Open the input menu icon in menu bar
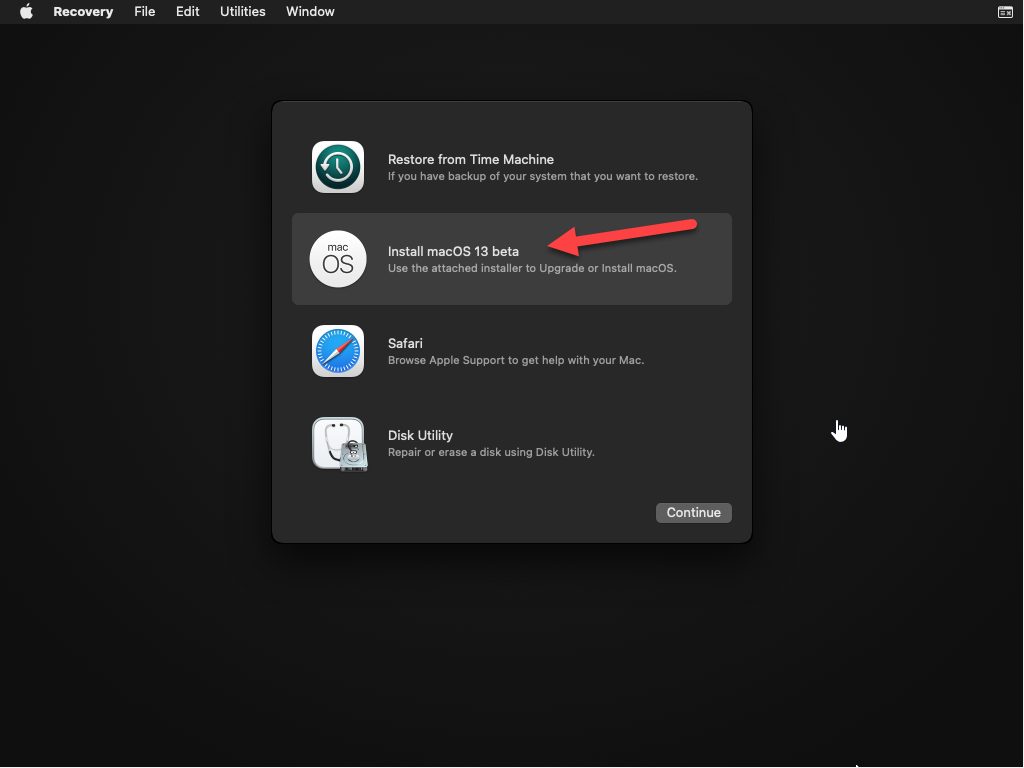The width and height of the screenshot is (1024, 768). click(x=1005, y=12)
